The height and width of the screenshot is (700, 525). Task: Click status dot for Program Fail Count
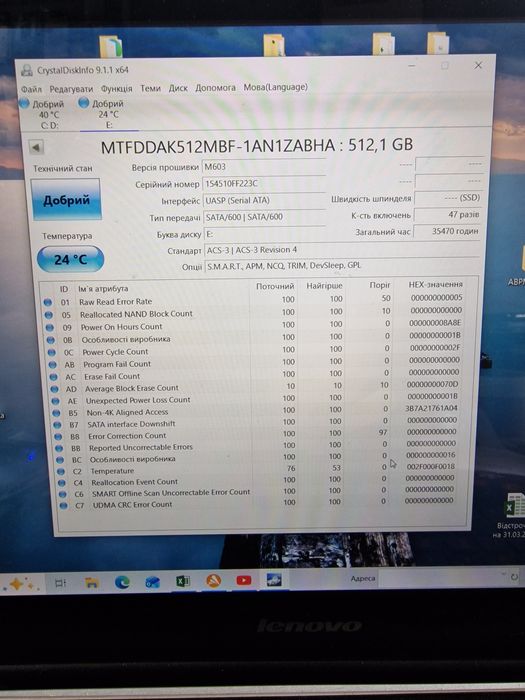tap(52, 365)
